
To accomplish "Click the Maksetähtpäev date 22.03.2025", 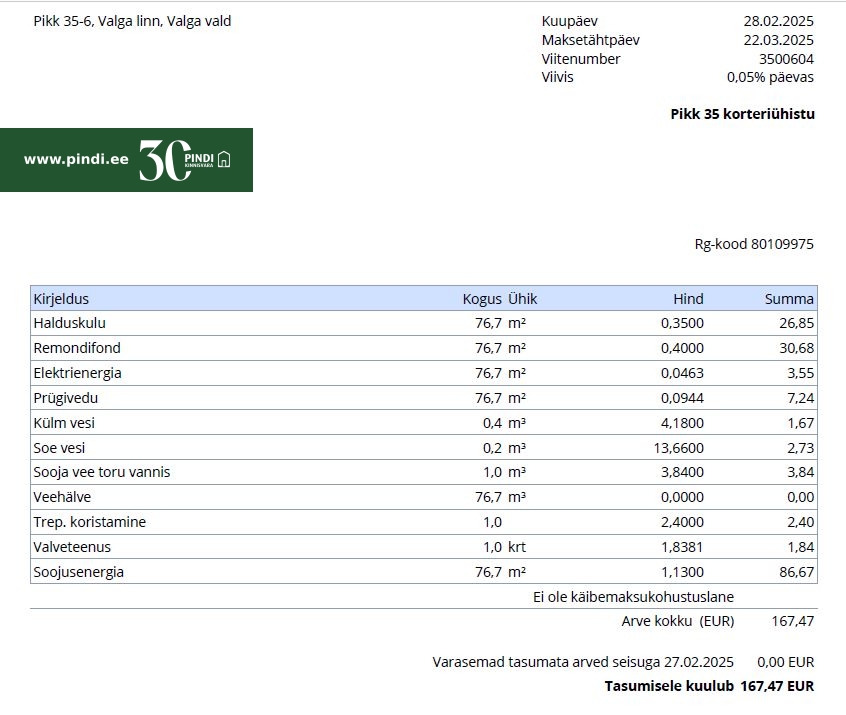I will click(779, 40).
